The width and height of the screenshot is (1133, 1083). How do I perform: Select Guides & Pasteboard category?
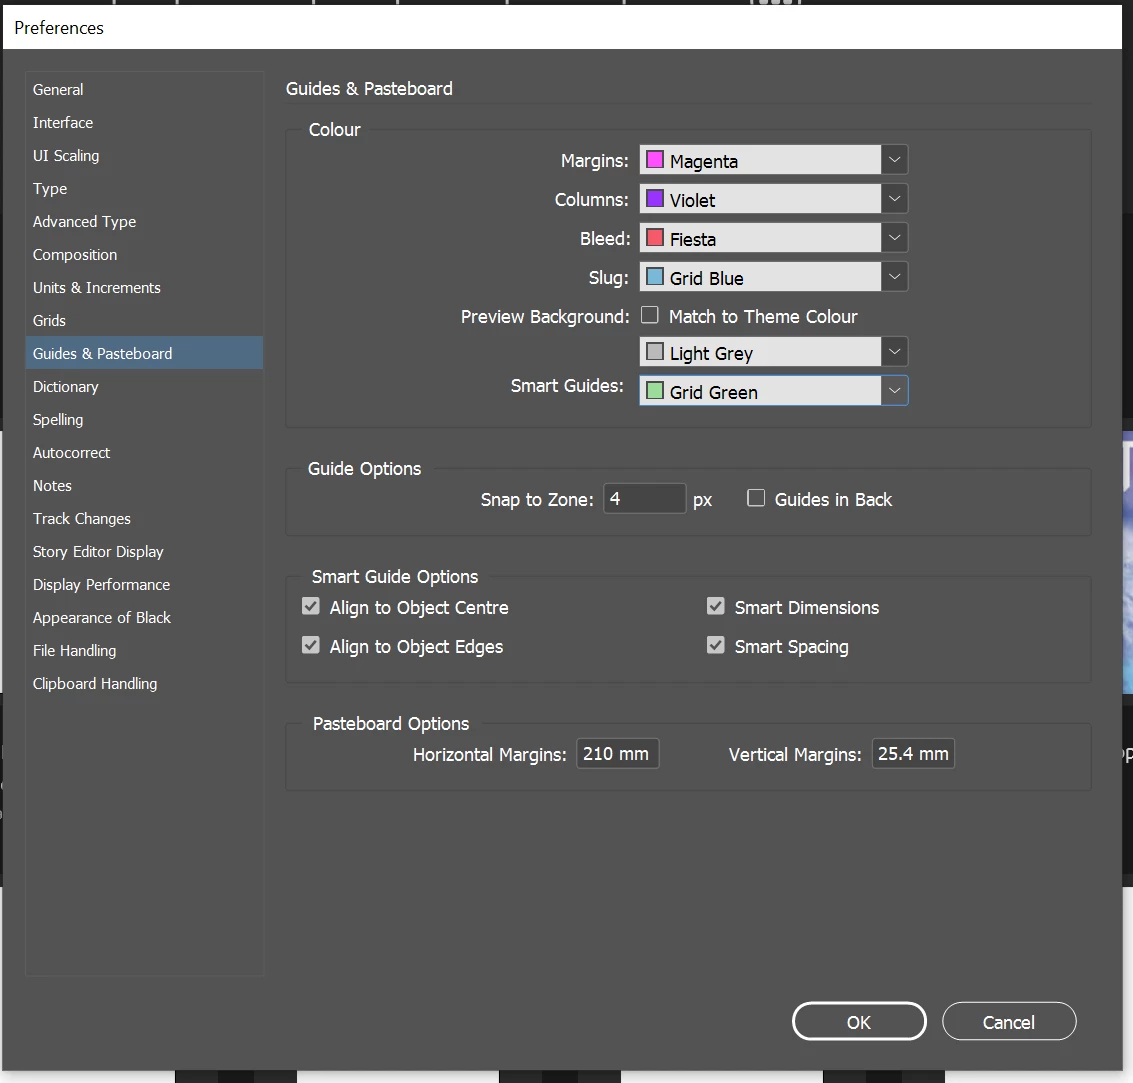[144, 353]
